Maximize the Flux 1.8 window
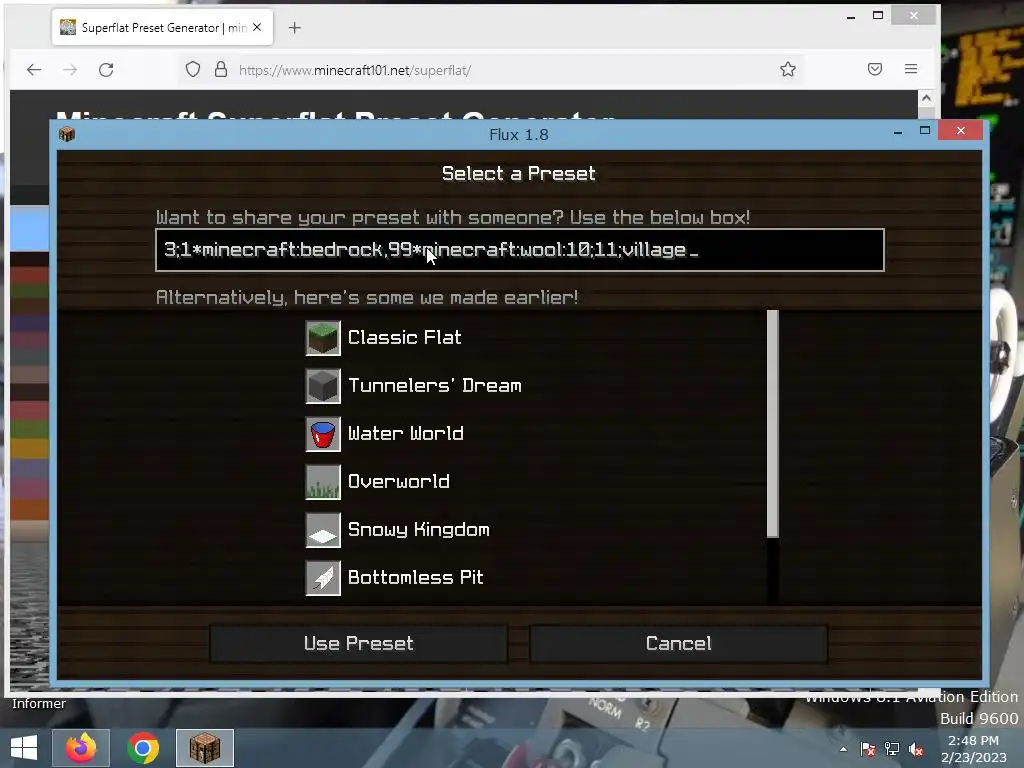This screenshot has height=768, width=1024. (925, 131)
